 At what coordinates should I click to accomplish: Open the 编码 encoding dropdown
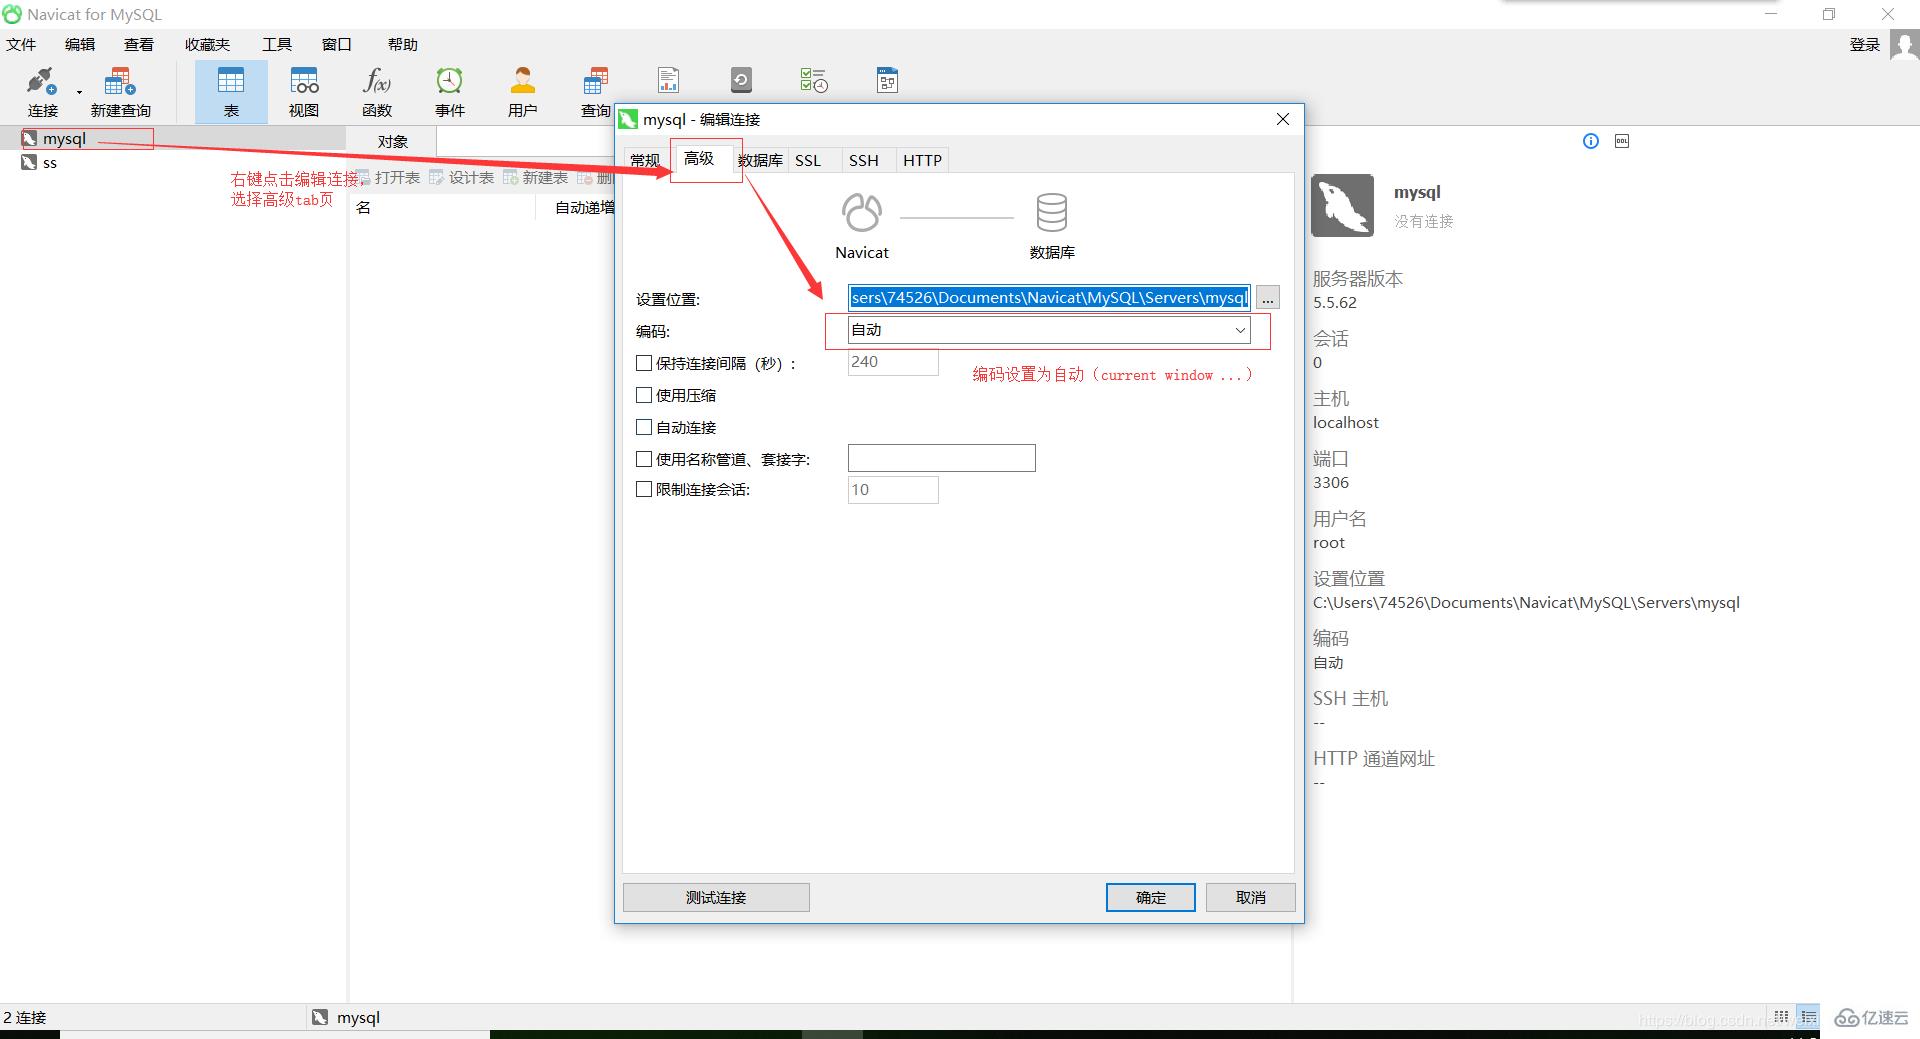[x=1049, y=330]
